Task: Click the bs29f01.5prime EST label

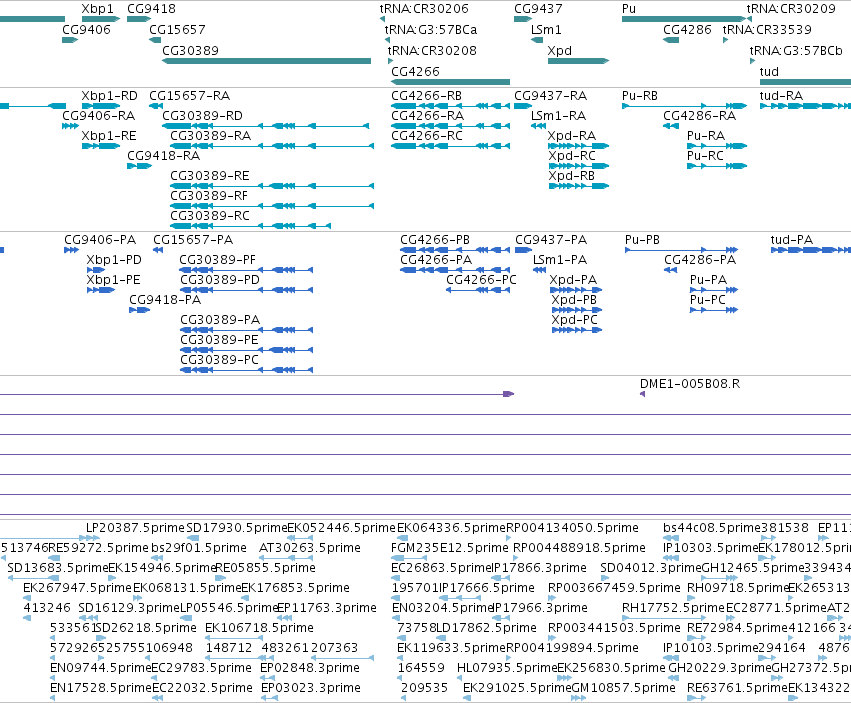Action: (199, 548)
